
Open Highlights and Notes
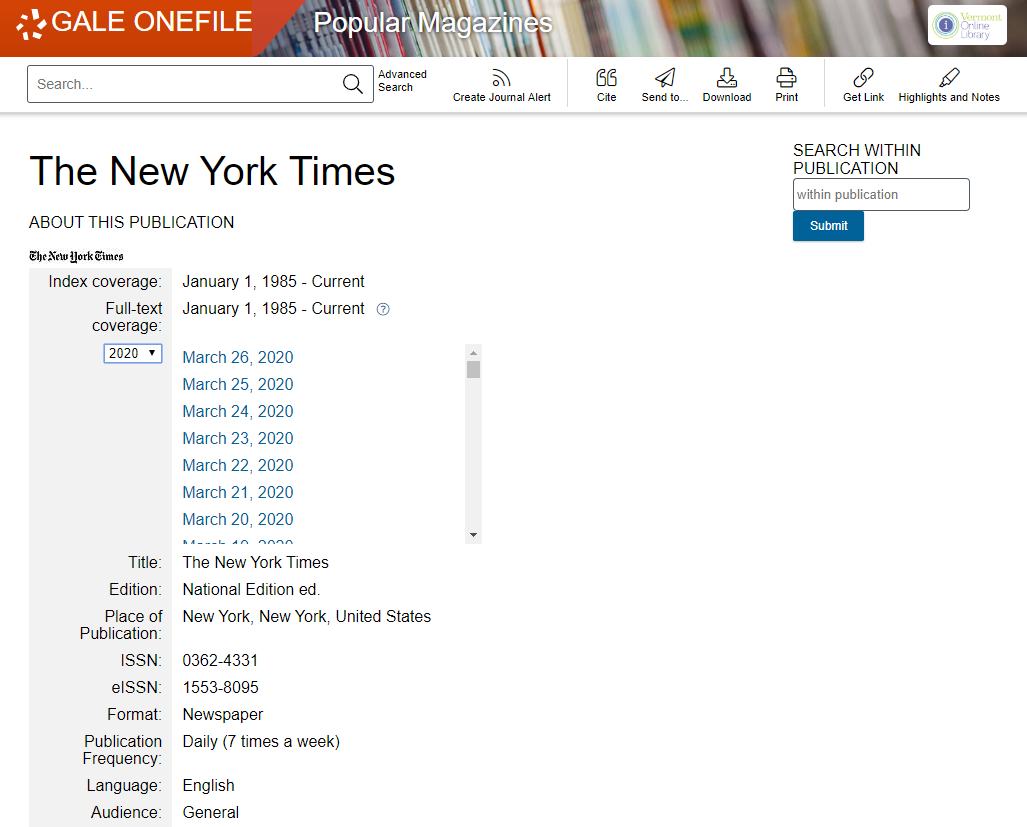[949, 86]
